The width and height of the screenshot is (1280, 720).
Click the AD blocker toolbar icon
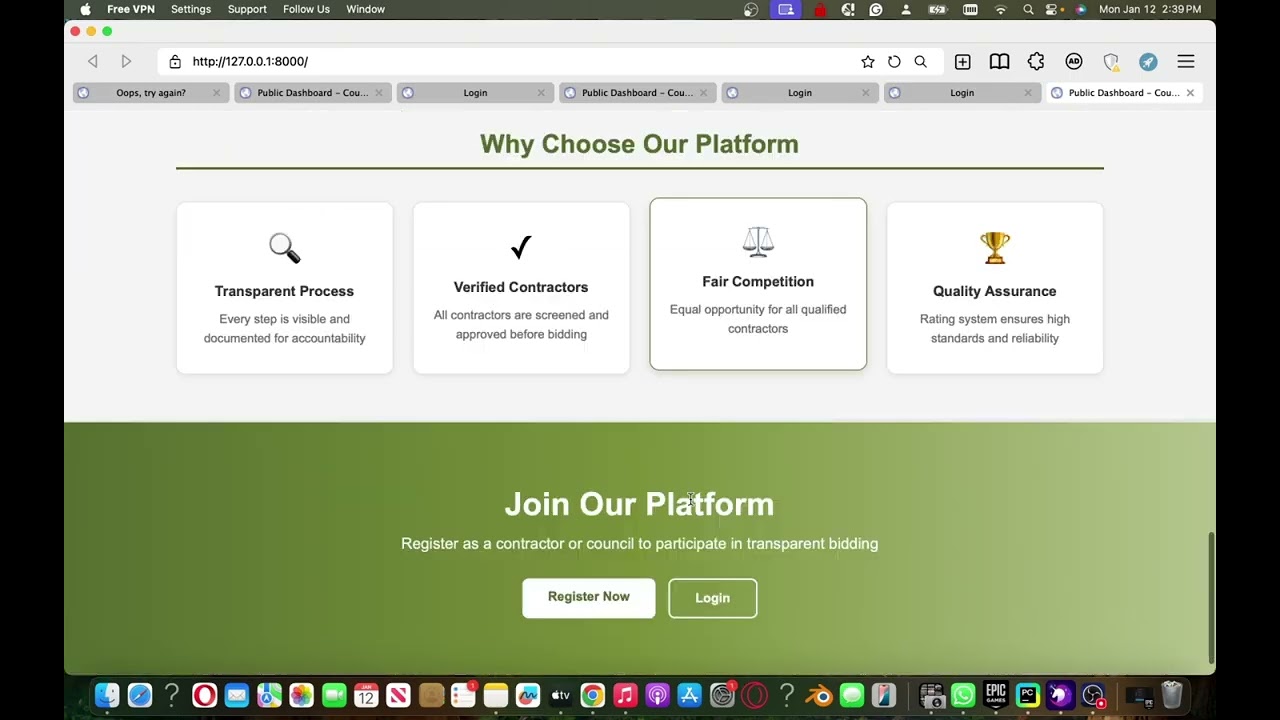click(1074, 62)
